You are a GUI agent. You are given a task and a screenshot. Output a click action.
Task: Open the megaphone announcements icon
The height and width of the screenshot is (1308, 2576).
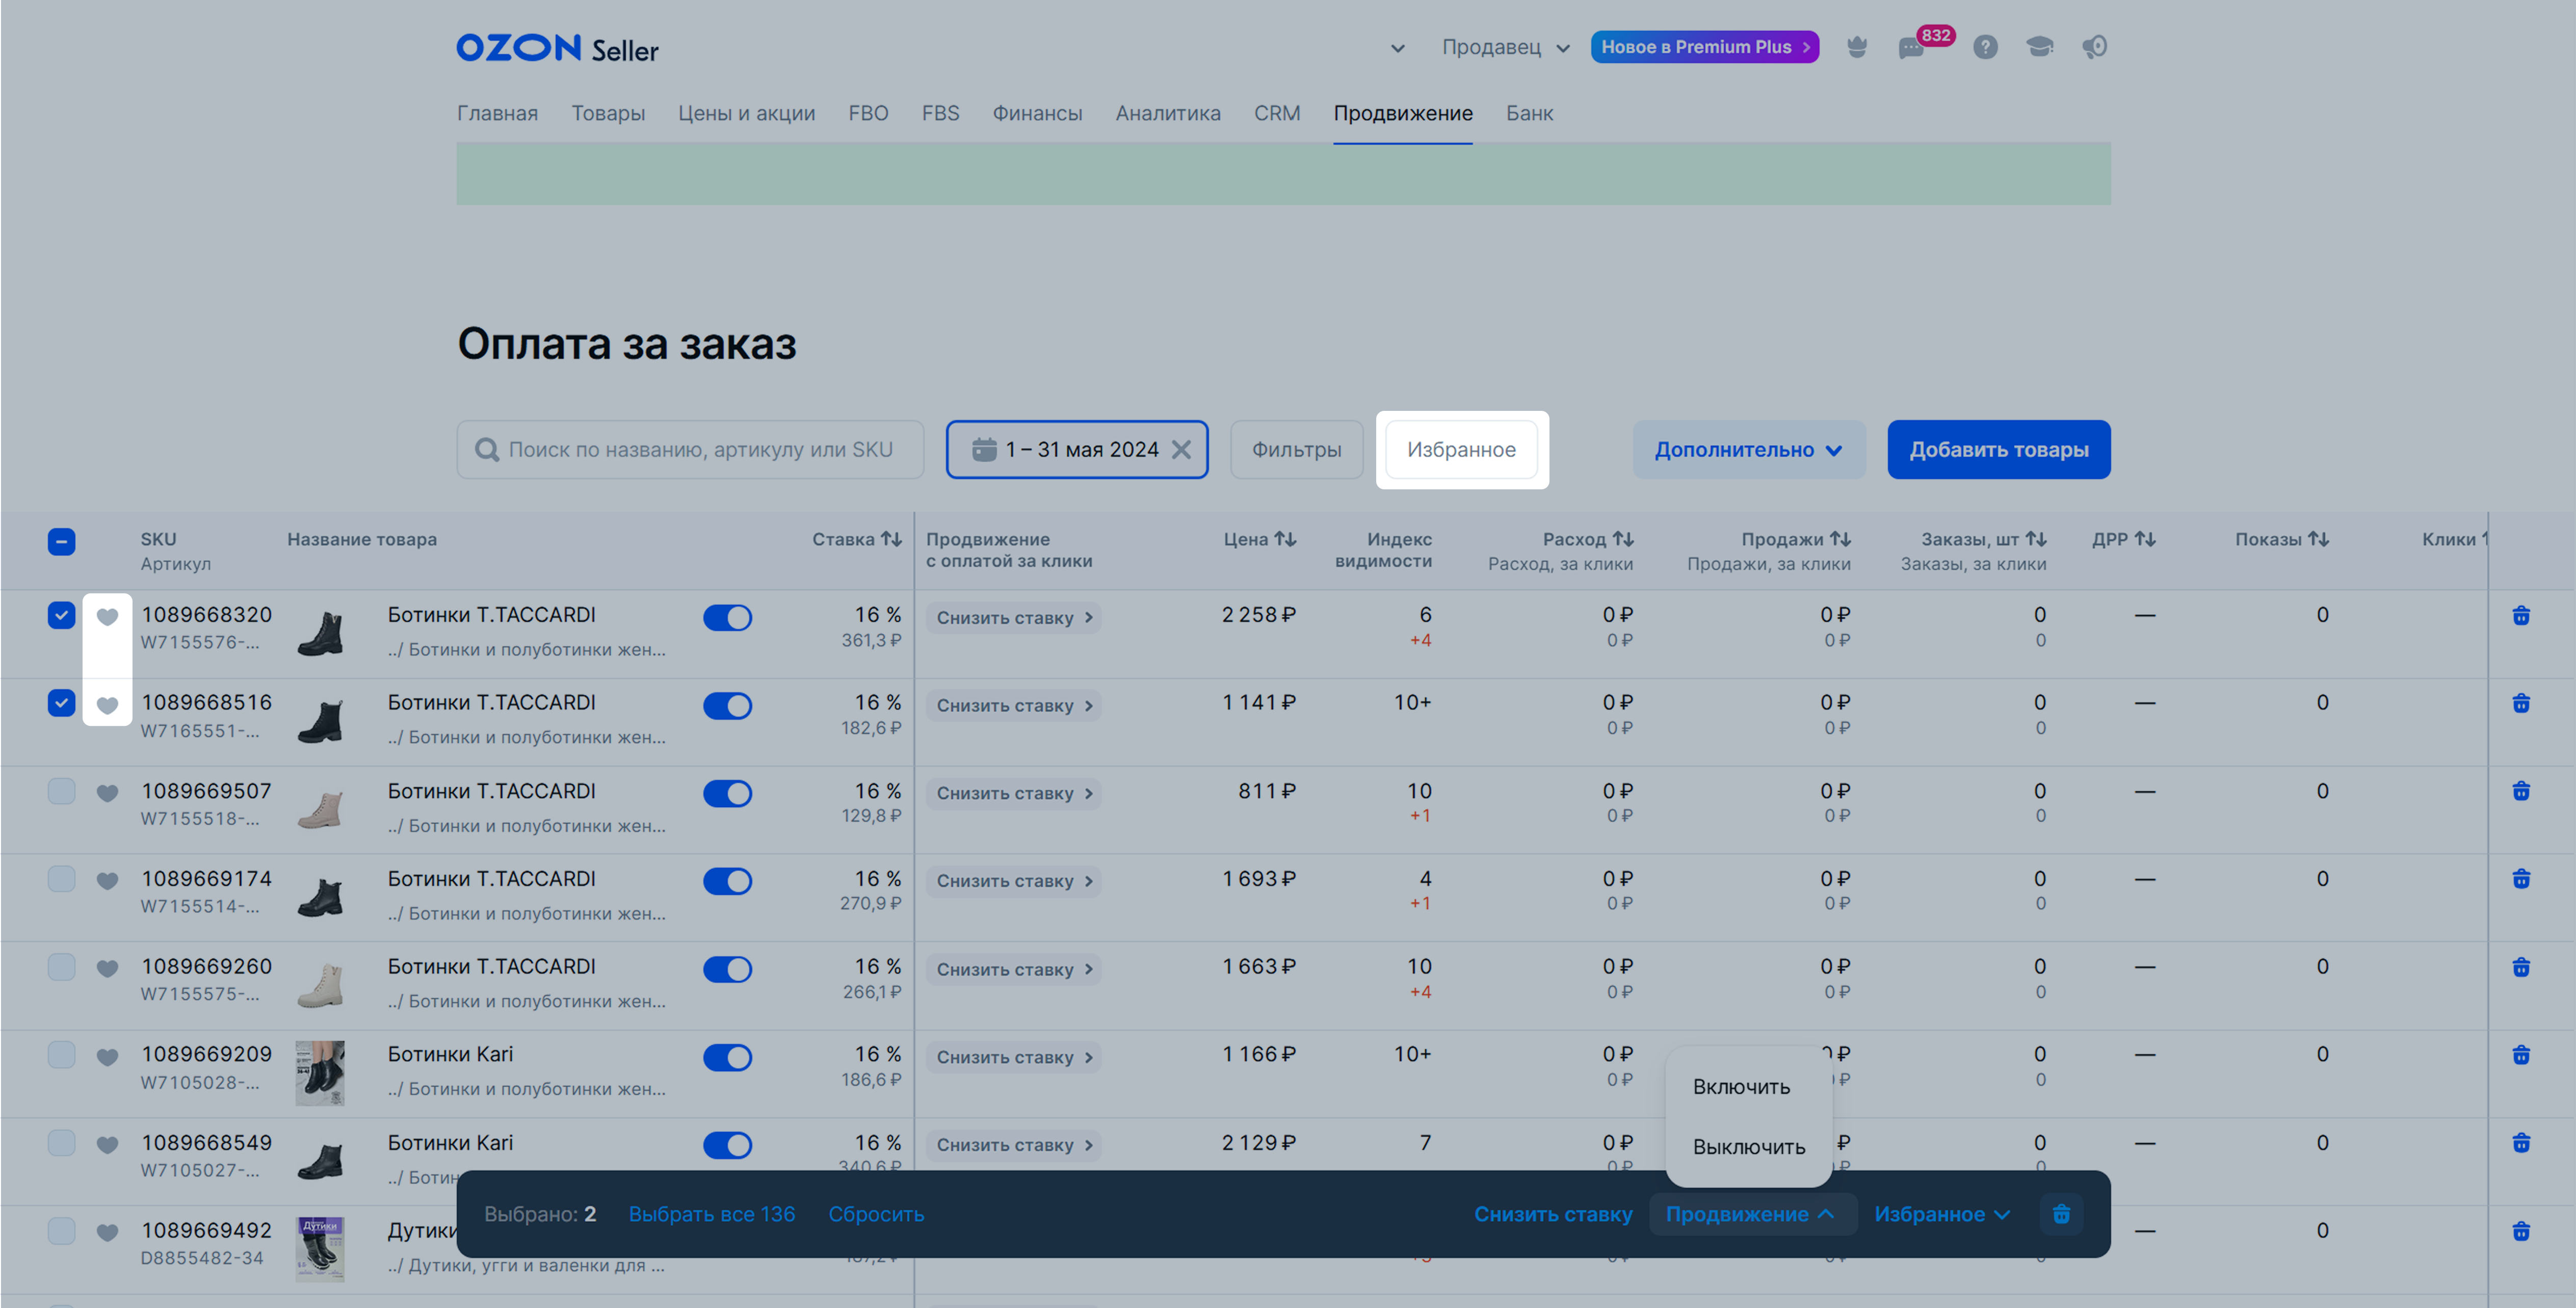pos(2094,47)
